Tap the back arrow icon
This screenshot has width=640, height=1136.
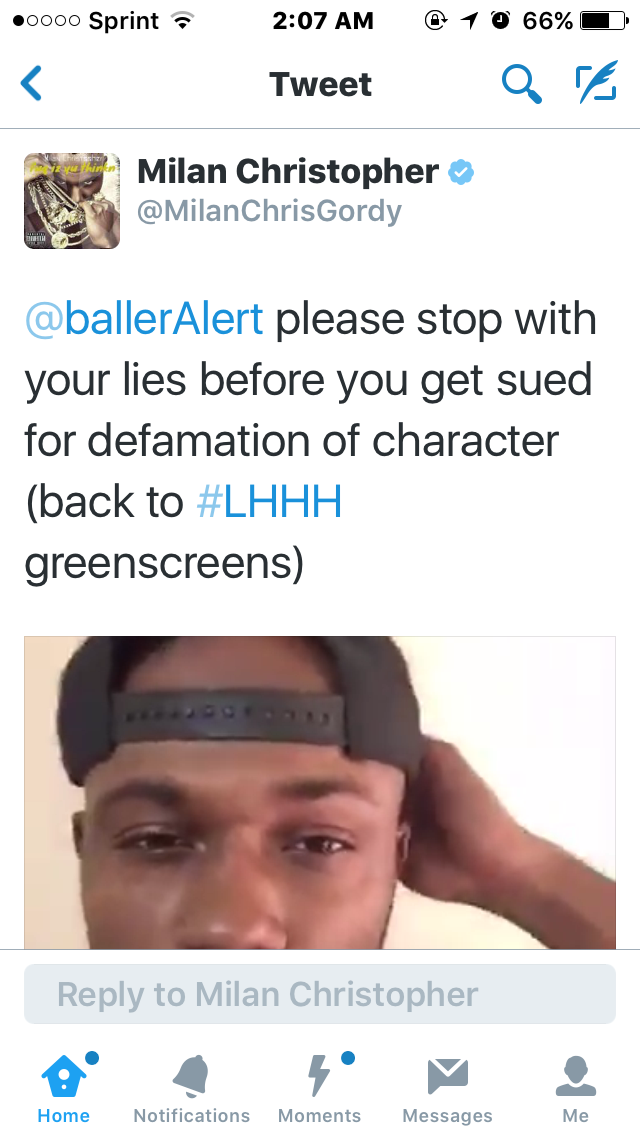(x=31, y=83)
